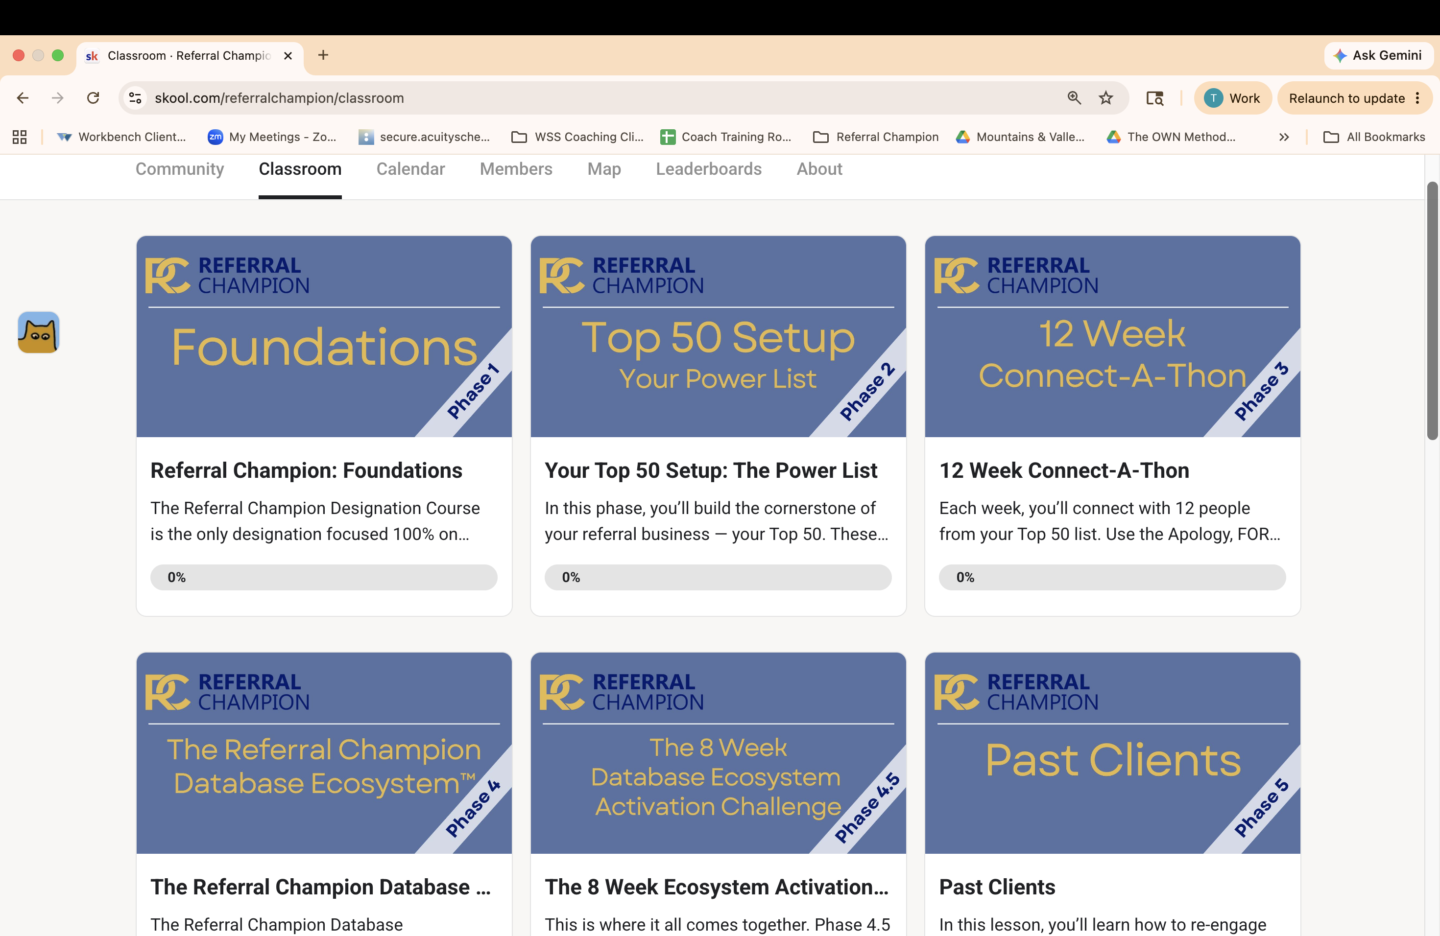View site information icon in address bar

coord(136,98)
